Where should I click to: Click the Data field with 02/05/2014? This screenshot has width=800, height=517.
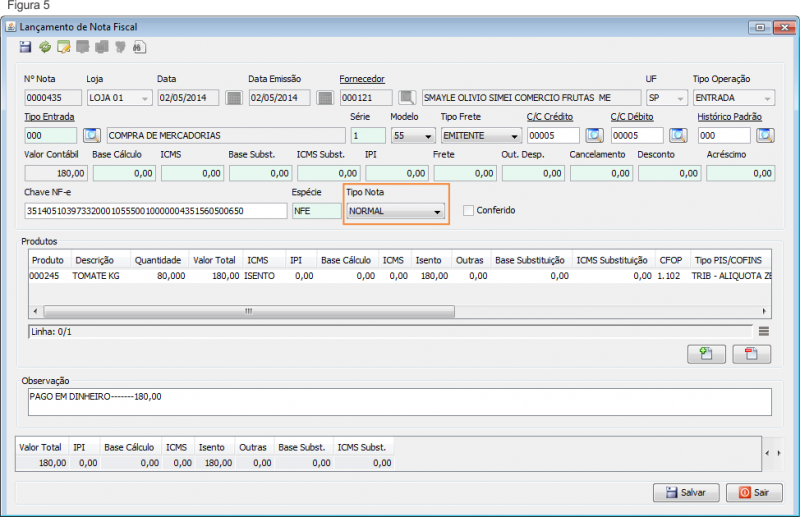(x=188, y=97)
